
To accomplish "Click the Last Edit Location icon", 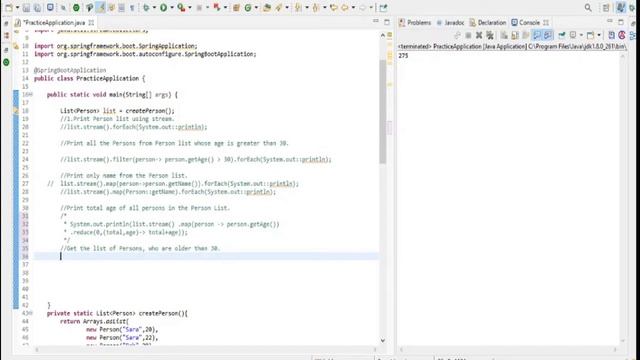I will [x=333, y=7].
